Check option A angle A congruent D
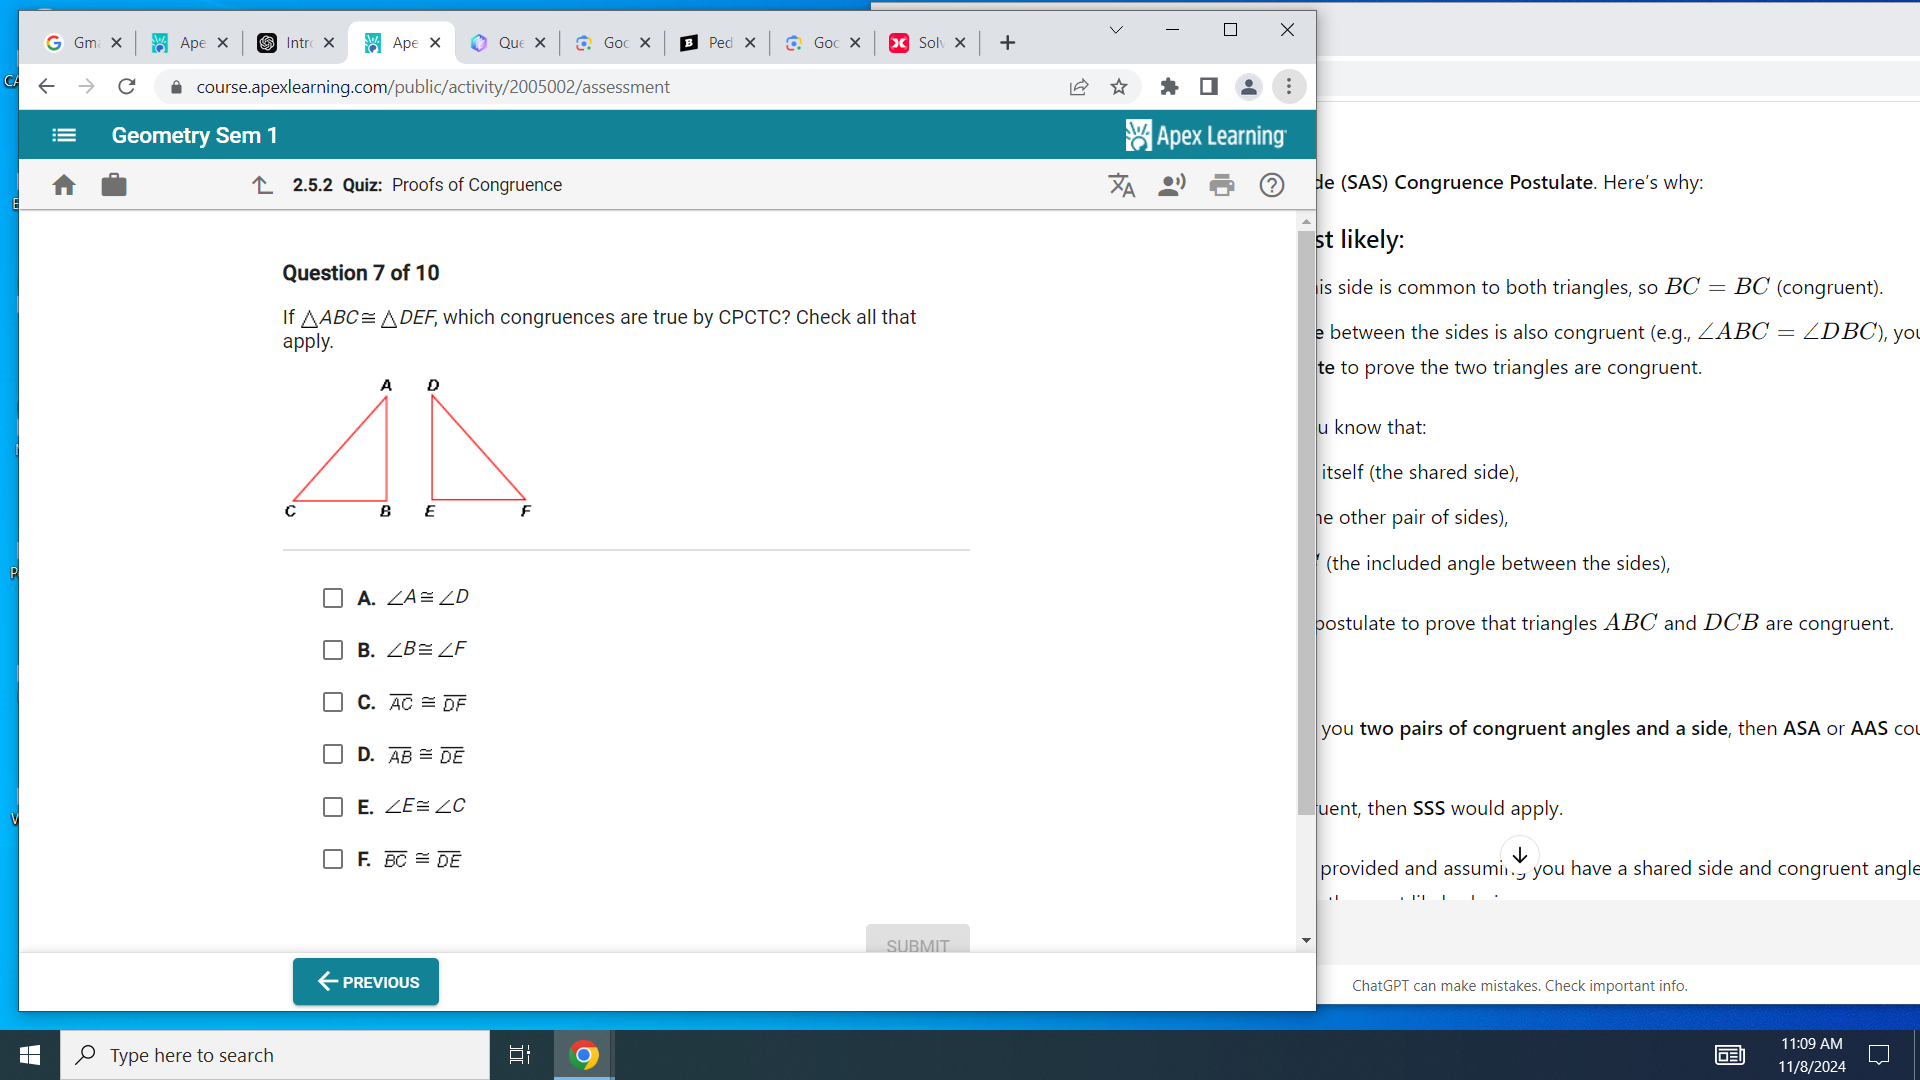Image resolution: width=1920 pixels, height=1080 pixels. coord(333,598)
